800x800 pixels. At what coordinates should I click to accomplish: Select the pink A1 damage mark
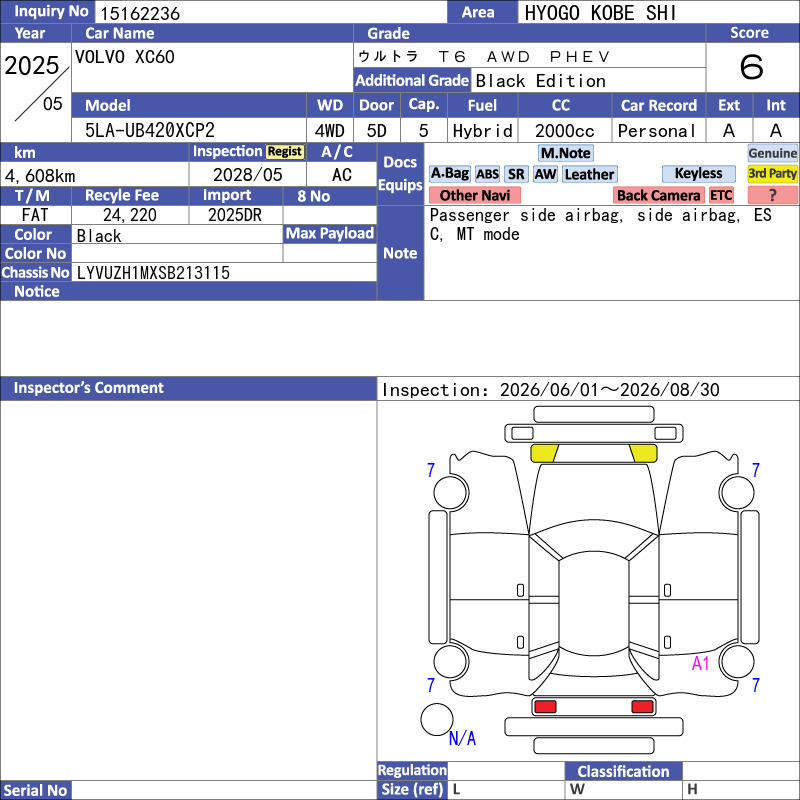click(x=701, y=663)
